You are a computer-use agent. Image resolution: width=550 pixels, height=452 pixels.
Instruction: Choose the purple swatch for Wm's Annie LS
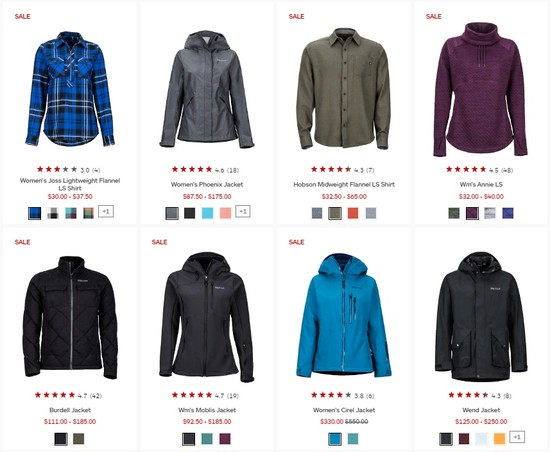click(x=472, y=213)
